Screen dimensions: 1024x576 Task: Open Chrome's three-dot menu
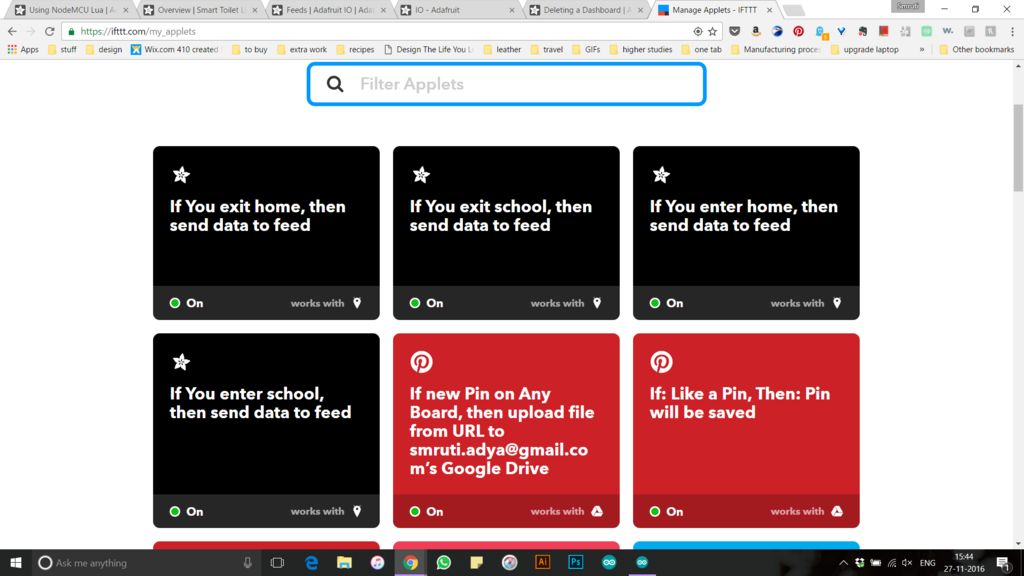[x=1012, y=31]
